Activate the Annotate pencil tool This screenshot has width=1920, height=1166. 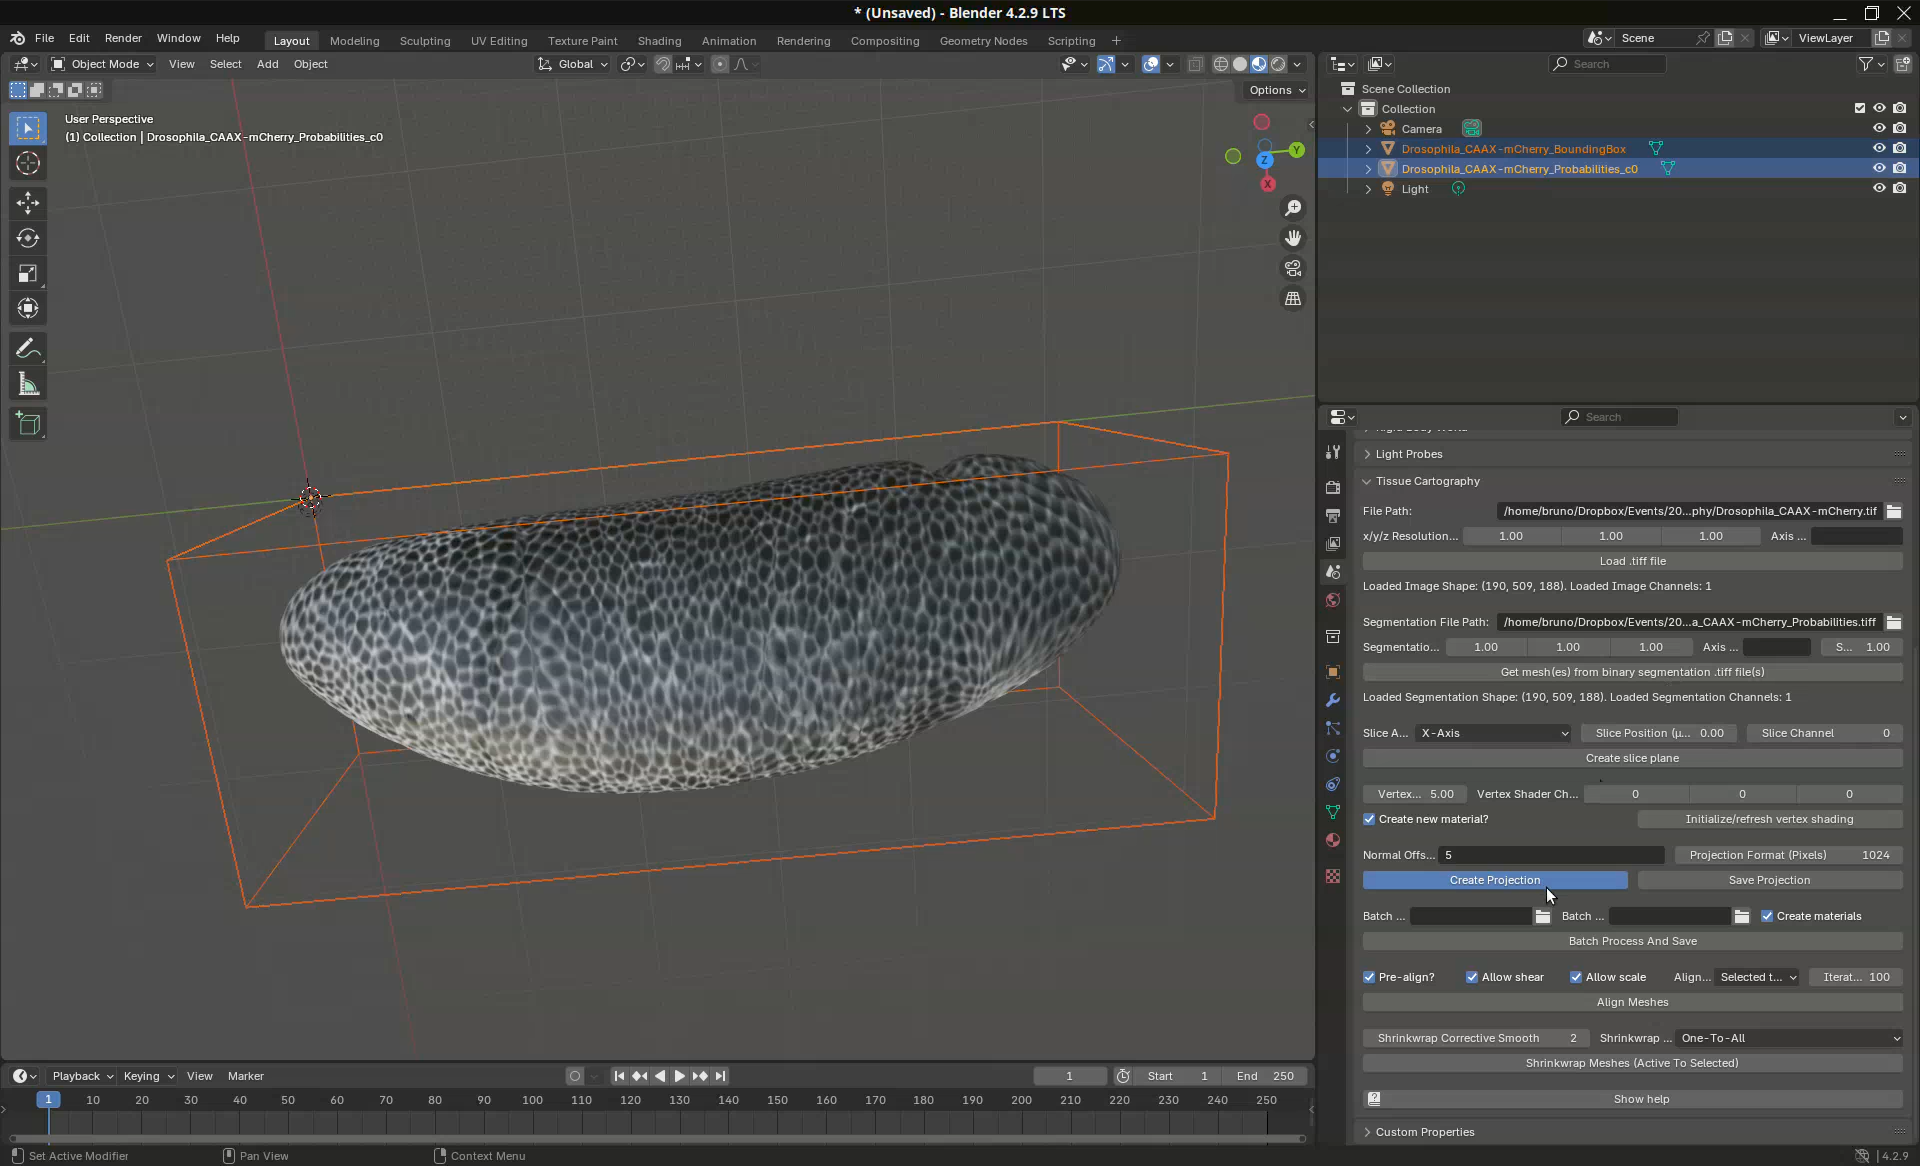click(x=28, y=349)
